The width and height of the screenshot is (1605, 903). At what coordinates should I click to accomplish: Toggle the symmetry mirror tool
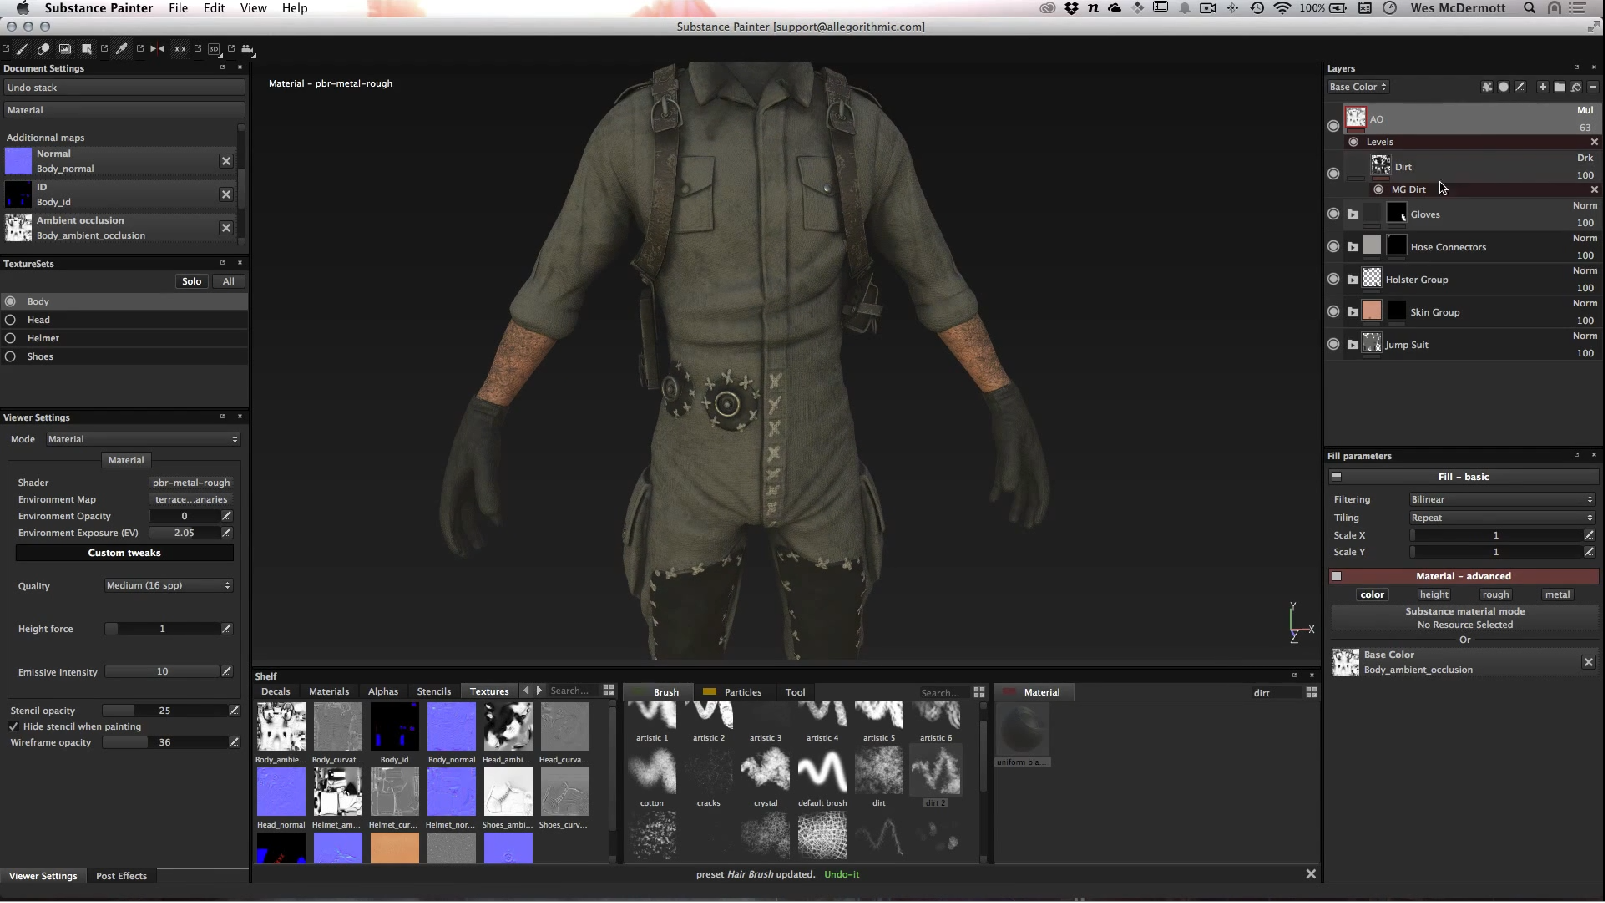click(157, 48)
